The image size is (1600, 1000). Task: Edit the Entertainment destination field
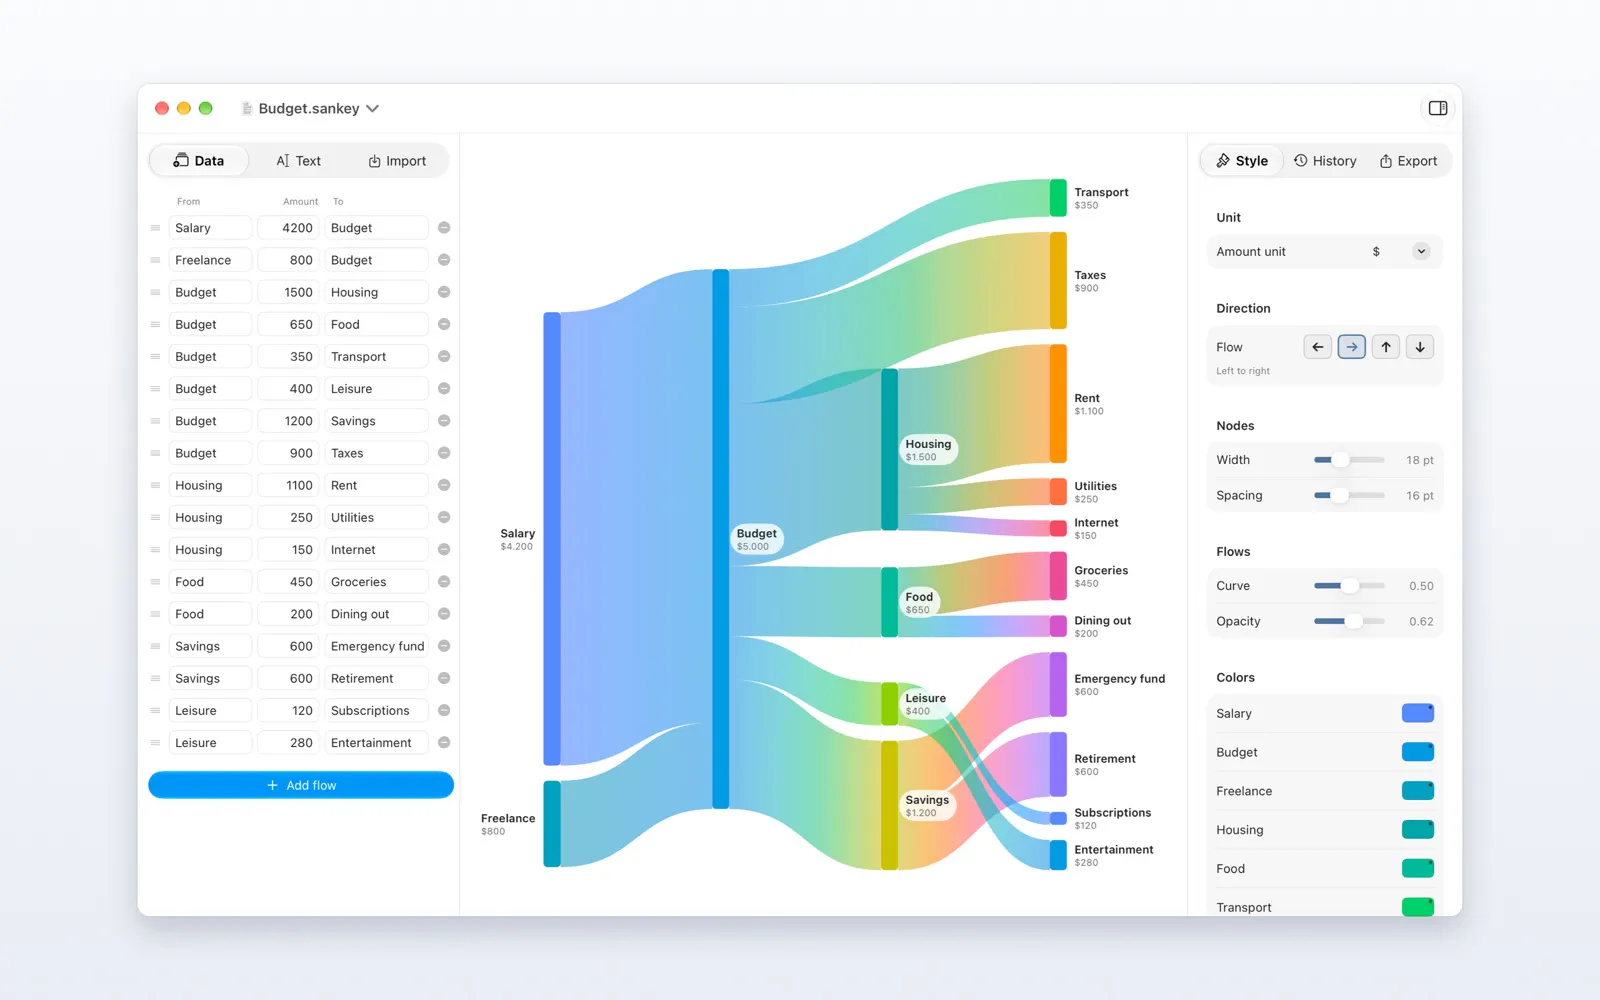tap(377, 742)
